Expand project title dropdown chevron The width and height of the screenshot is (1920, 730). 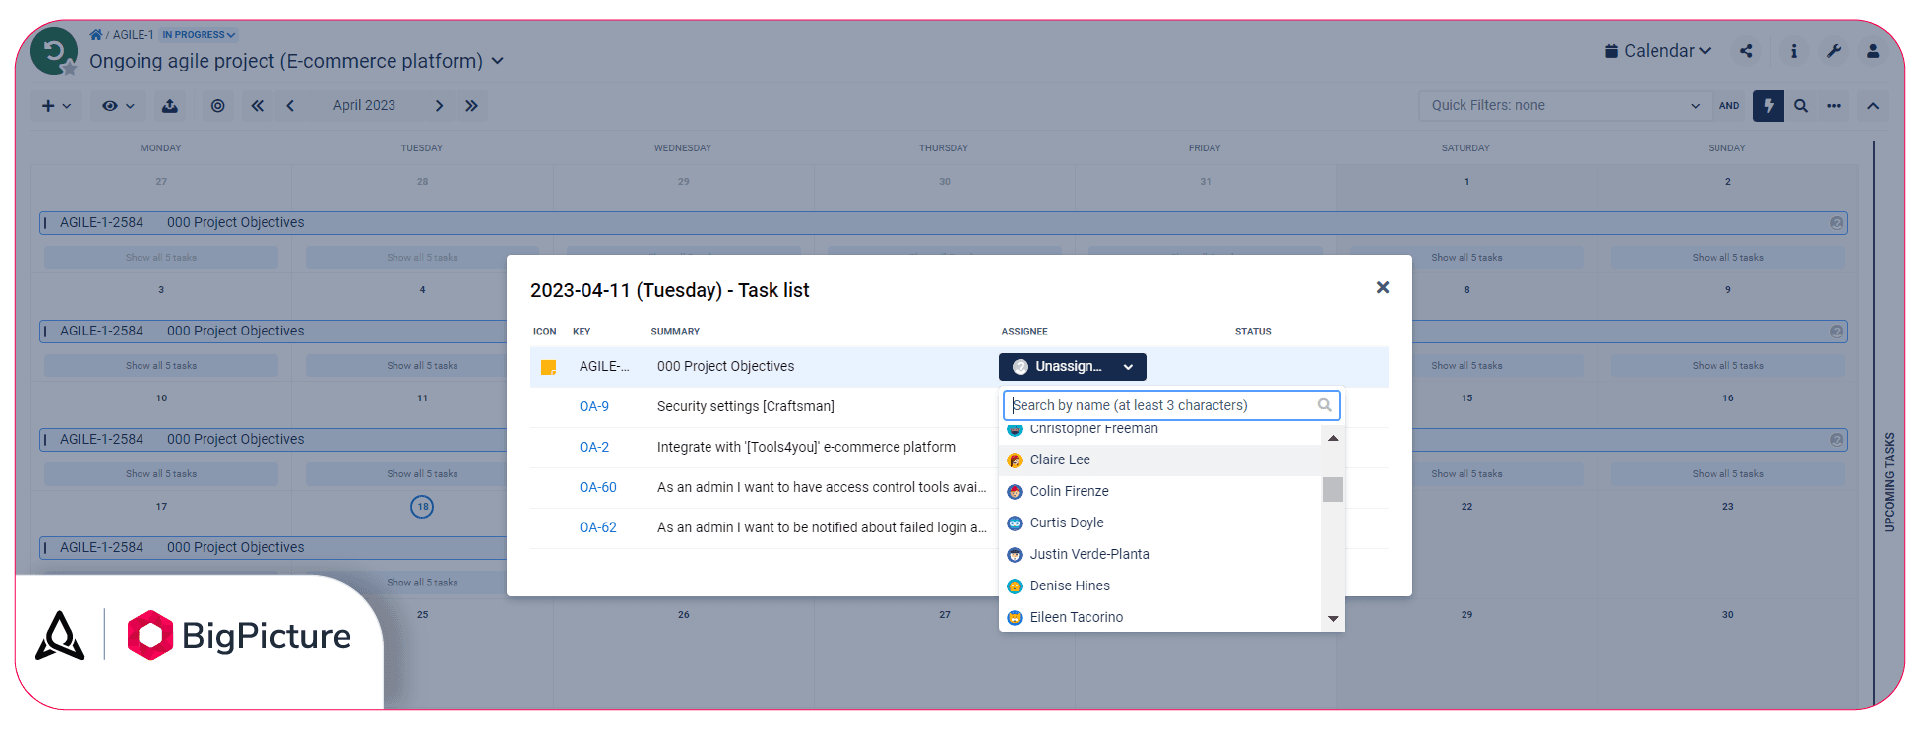(x=498, y=61)
